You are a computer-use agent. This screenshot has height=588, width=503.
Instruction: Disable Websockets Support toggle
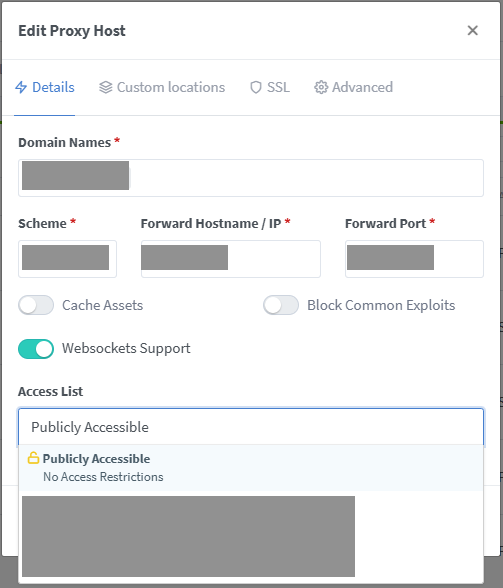click(36, 349)
